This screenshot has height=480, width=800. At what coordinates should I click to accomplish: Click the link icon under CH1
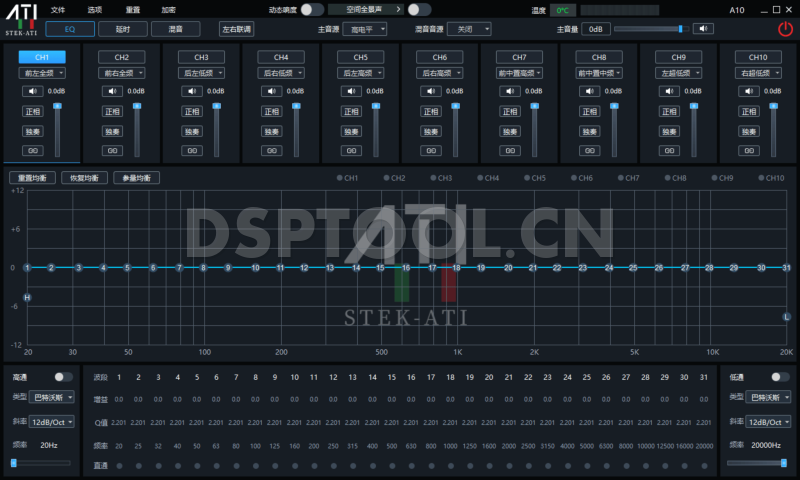coord(33,150)
